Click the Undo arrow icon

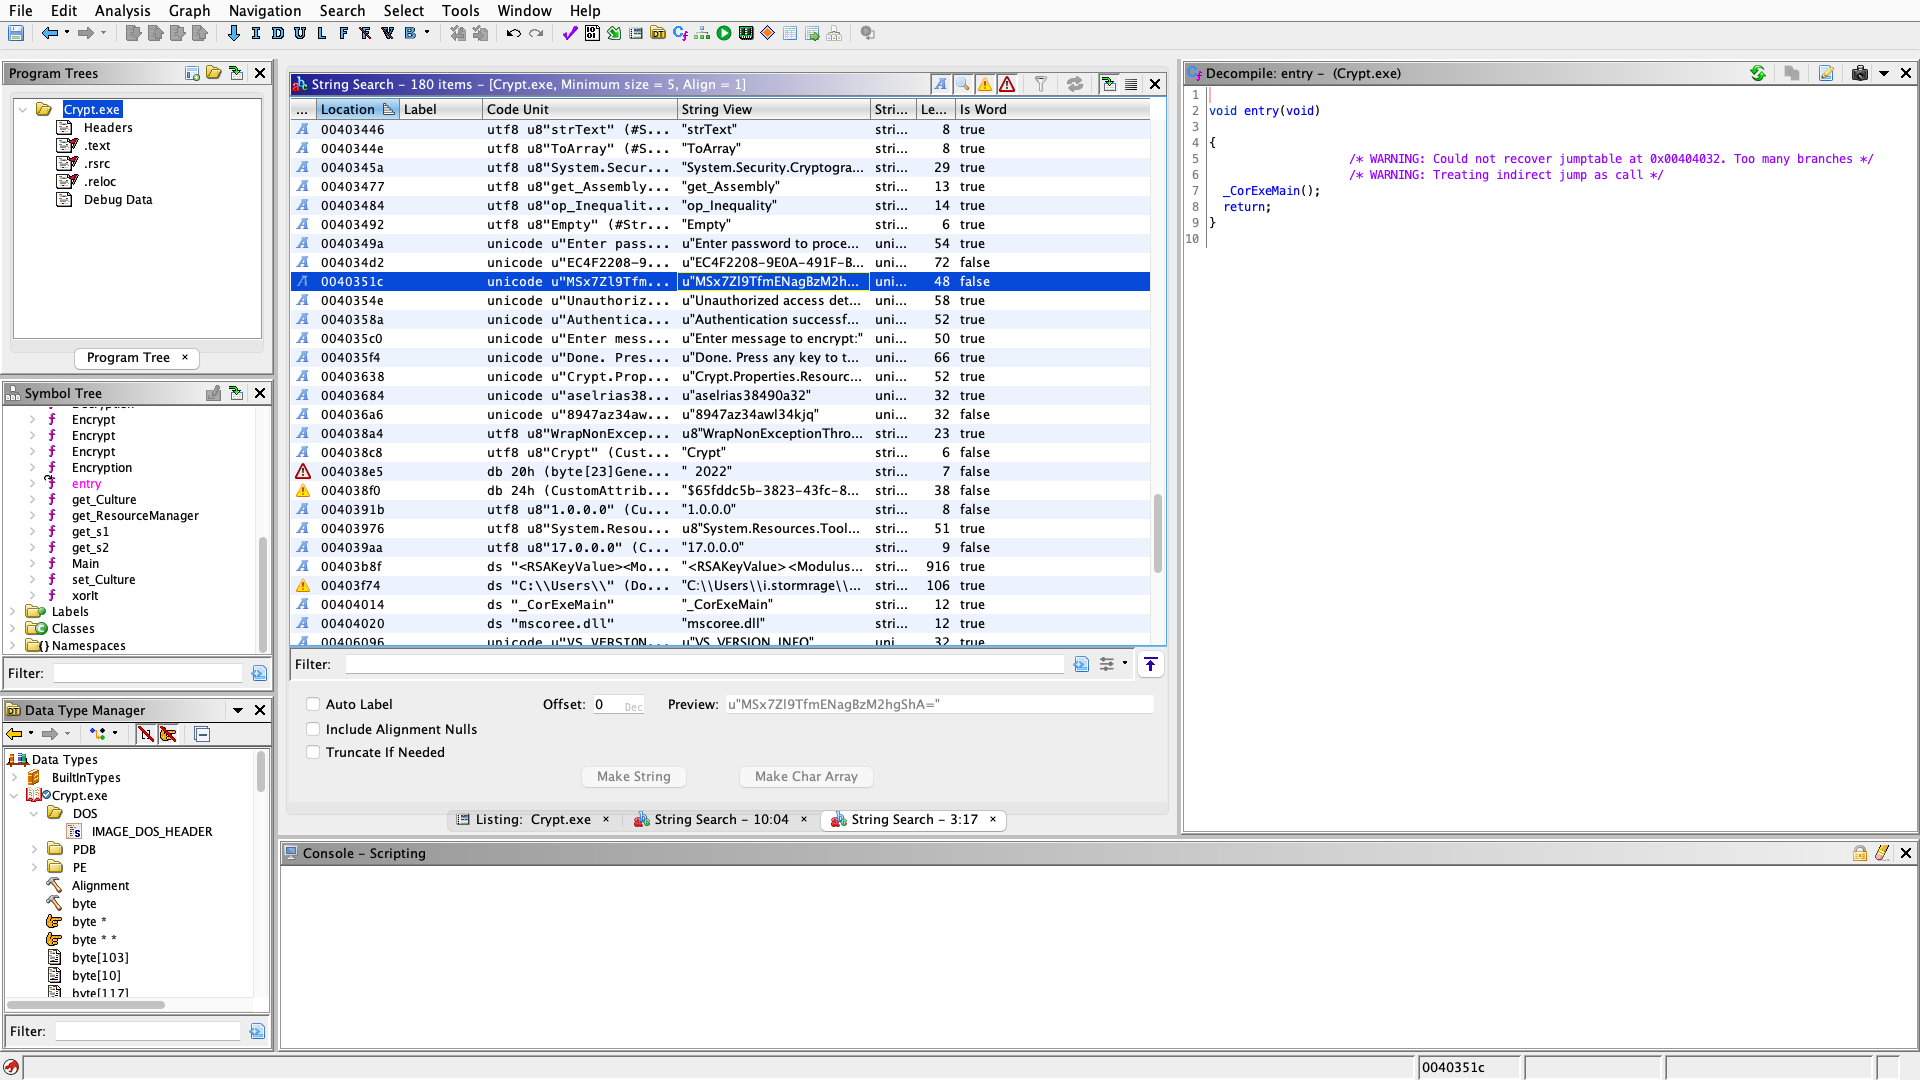coord(513,33)
